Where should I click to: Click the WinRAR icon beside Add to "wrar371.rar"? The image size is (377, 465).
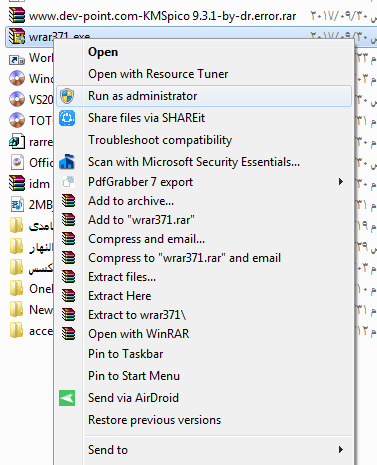pyautogui.click(x=69, y=220)
